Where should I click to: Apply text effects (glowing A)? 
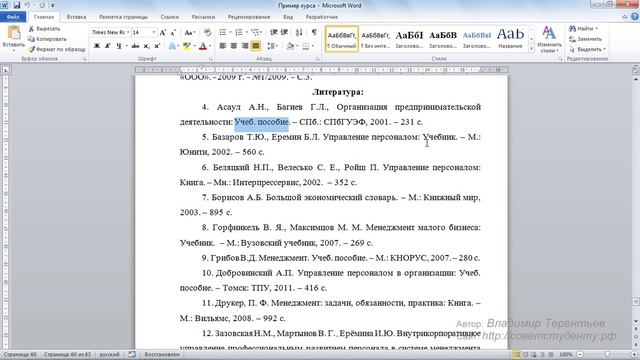coord(172,46)
